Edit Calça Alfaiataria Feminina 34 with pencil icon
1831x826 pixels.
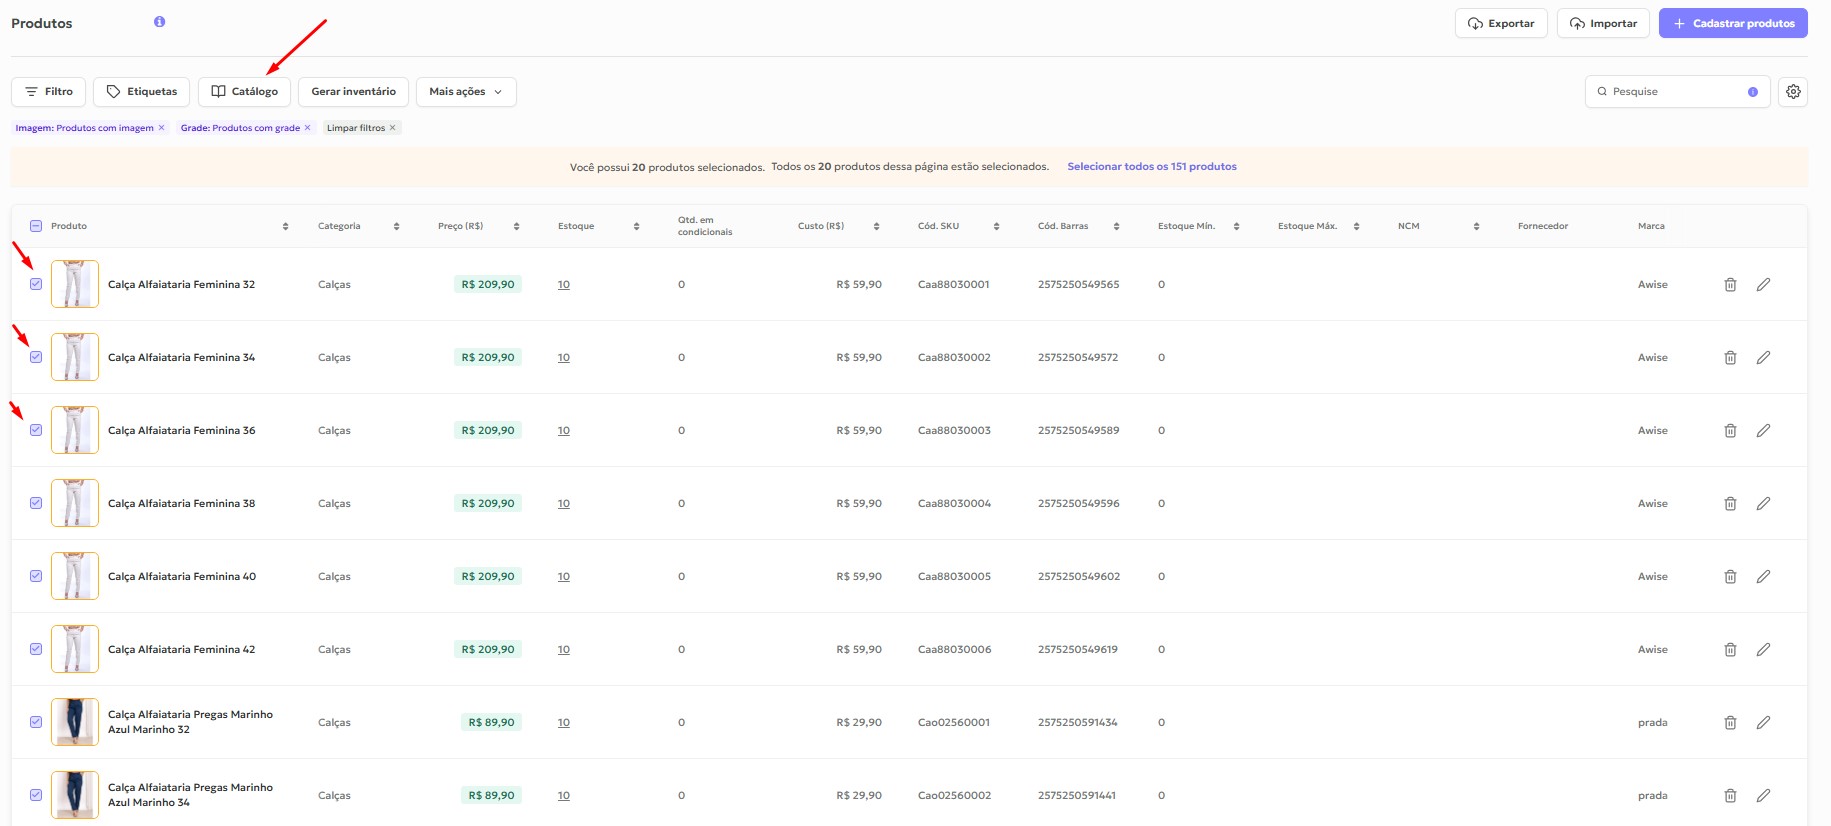[x=1763, y=358]
